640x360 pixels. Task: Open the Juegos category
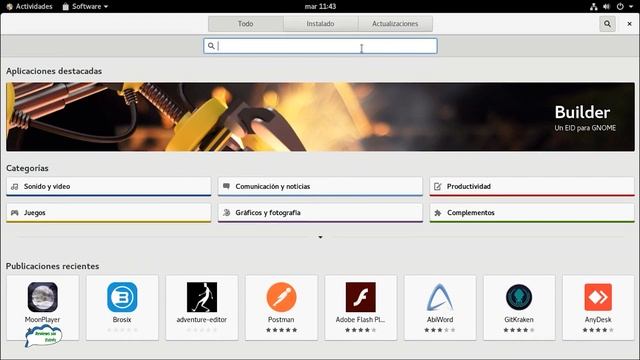109,213
